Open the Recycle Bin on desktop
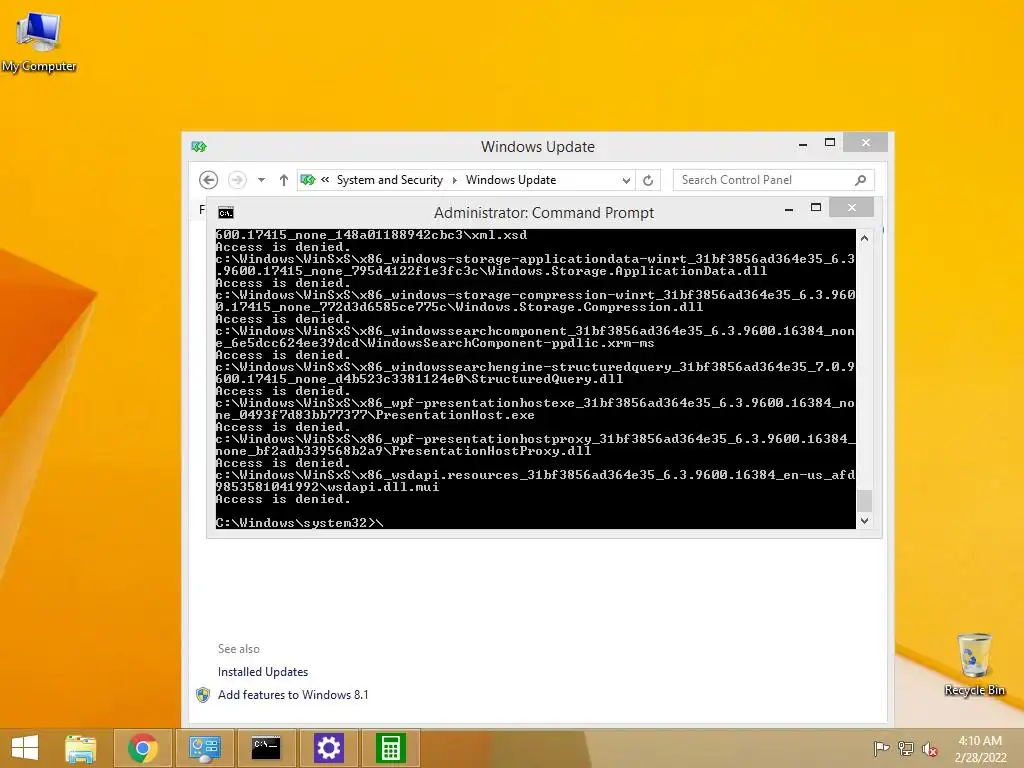 point(974,664)
